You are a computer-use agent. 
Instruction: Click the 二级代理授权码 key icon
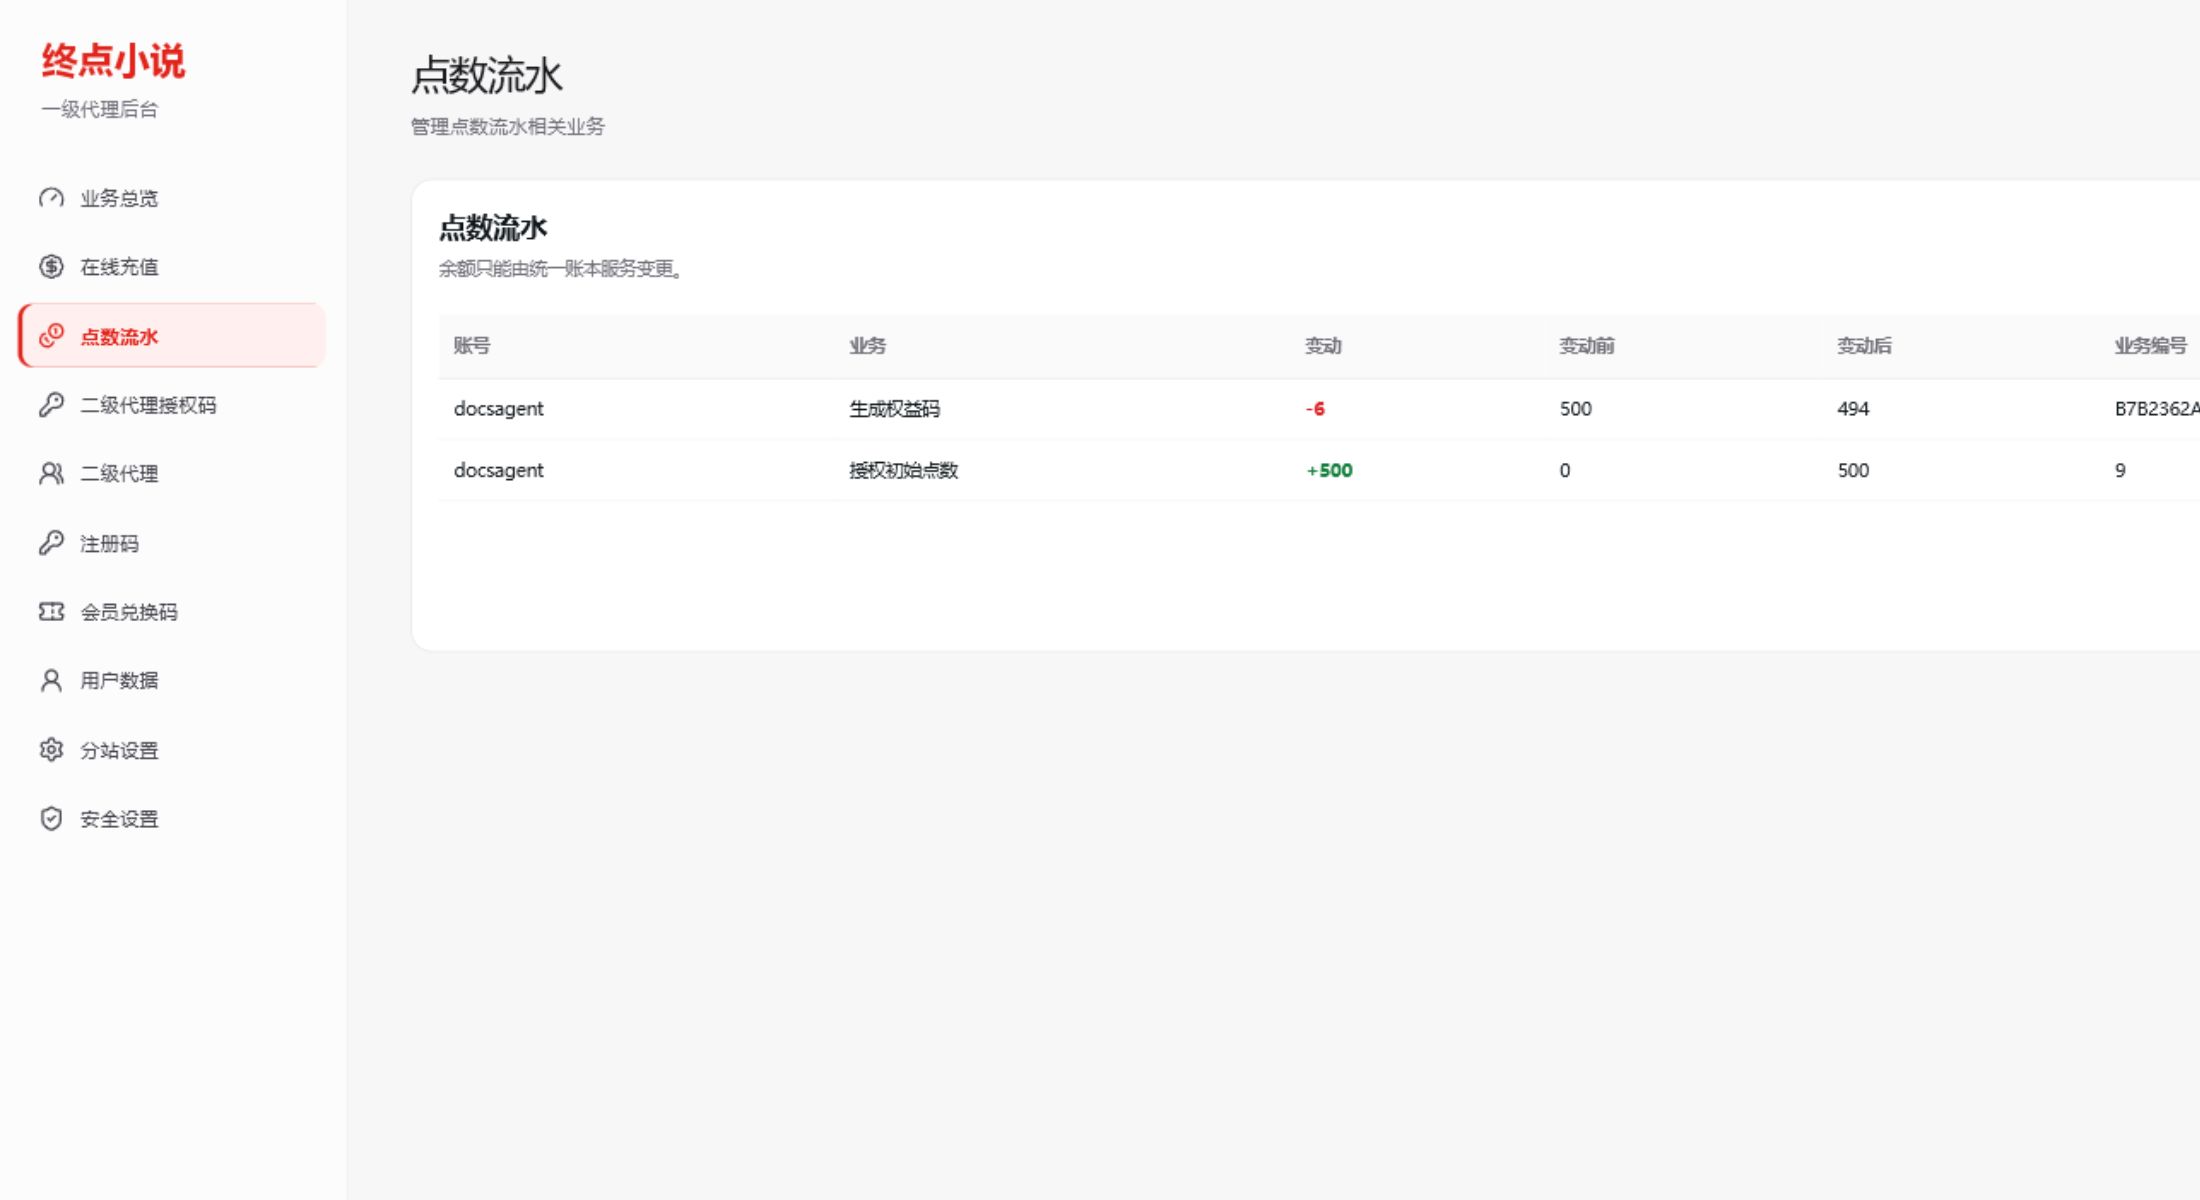point(51,404)
